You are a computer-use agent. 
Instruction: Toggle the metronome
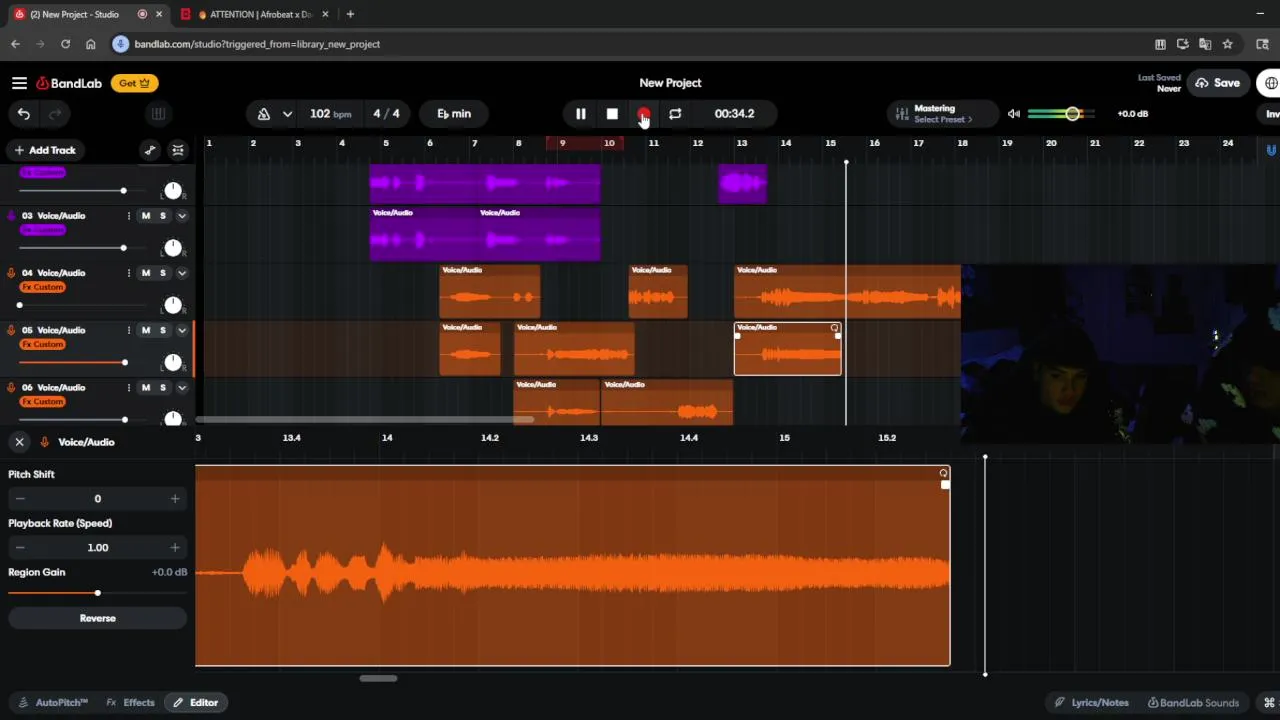click(264, 114)
